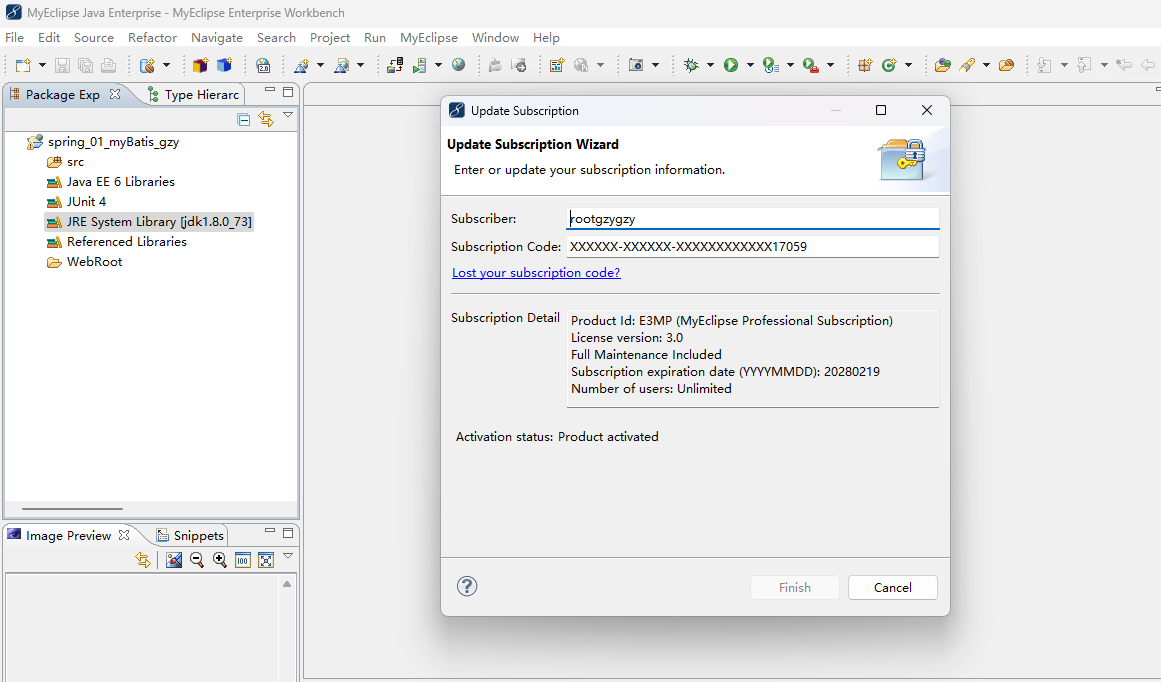Click Zoom Out icon in Image Preview
Screen dimensions: 1161x682
(197, 560)
